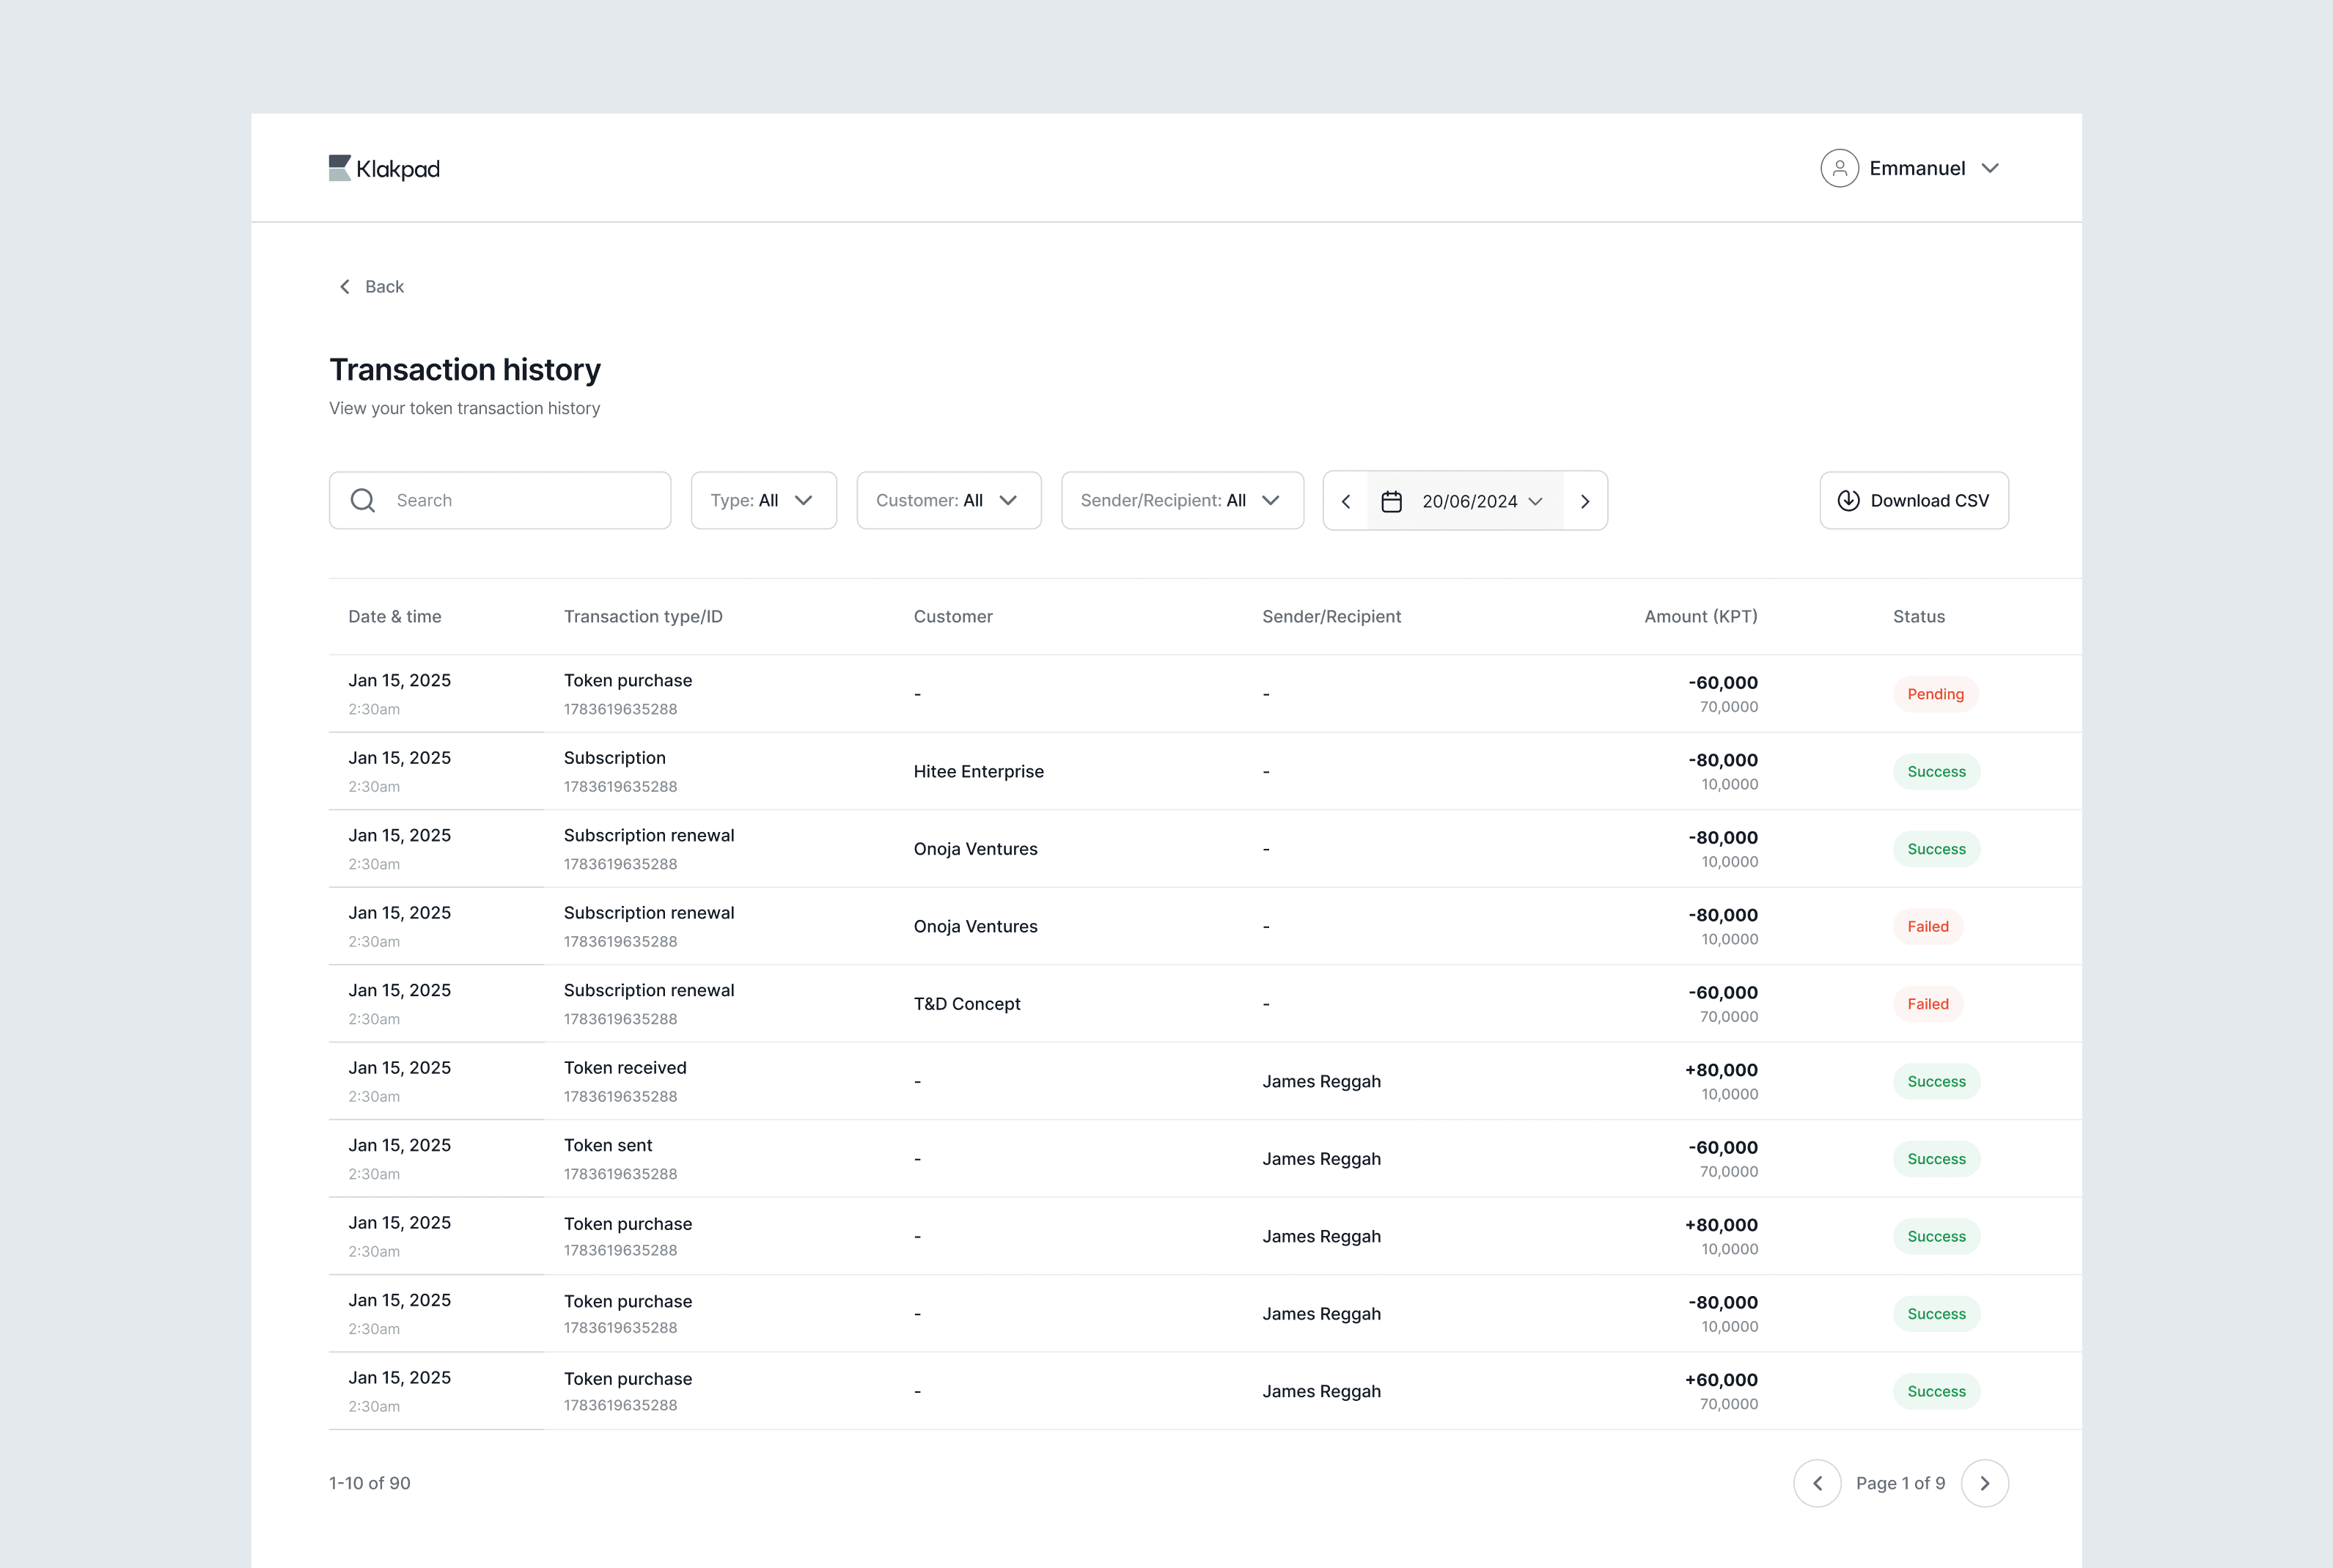Go to next page with circular arrow
Image resolution: width=2333 pixels, height=1568 pixels.
pyautogui.click(x=1984, y=1483)
